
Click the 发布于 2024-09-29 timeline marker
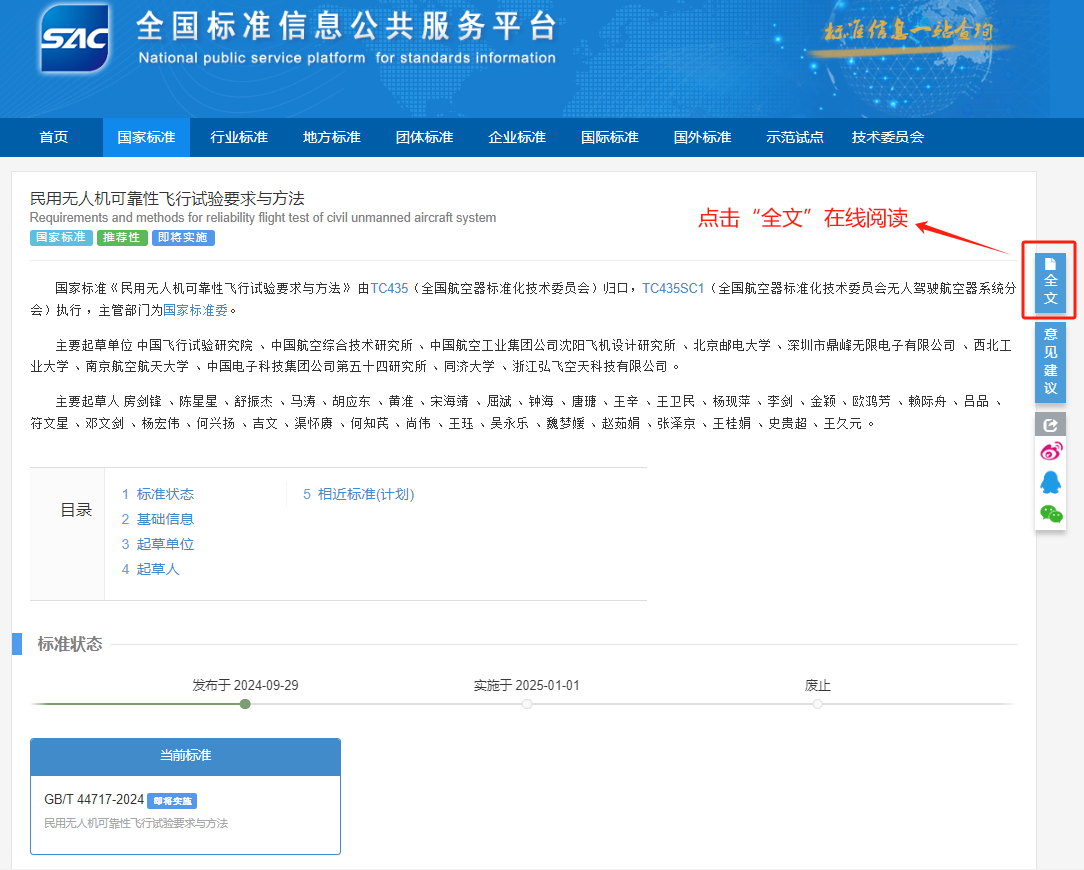(245, 703)
